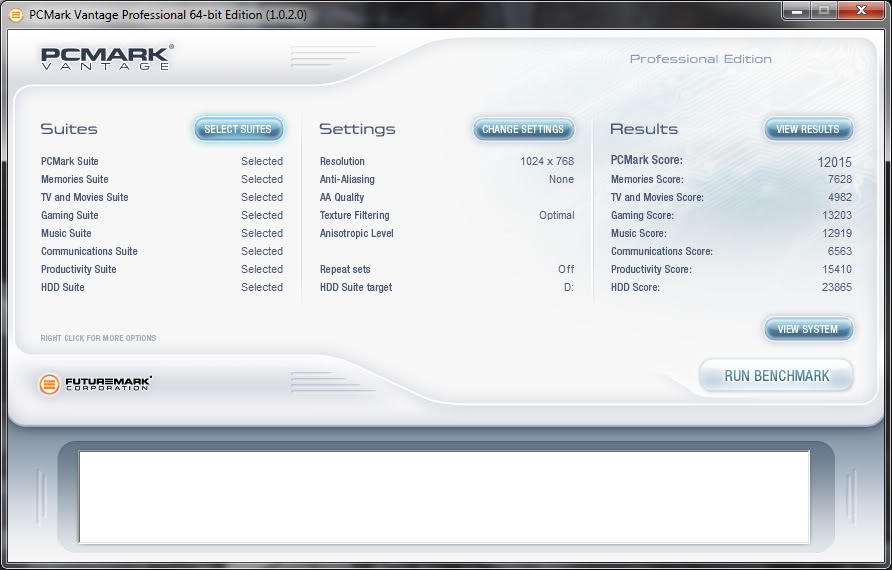Click the PCMark Score value 12015
This screenshot has width=892, height=570.
pyautogui.click(x=835, y=163)
